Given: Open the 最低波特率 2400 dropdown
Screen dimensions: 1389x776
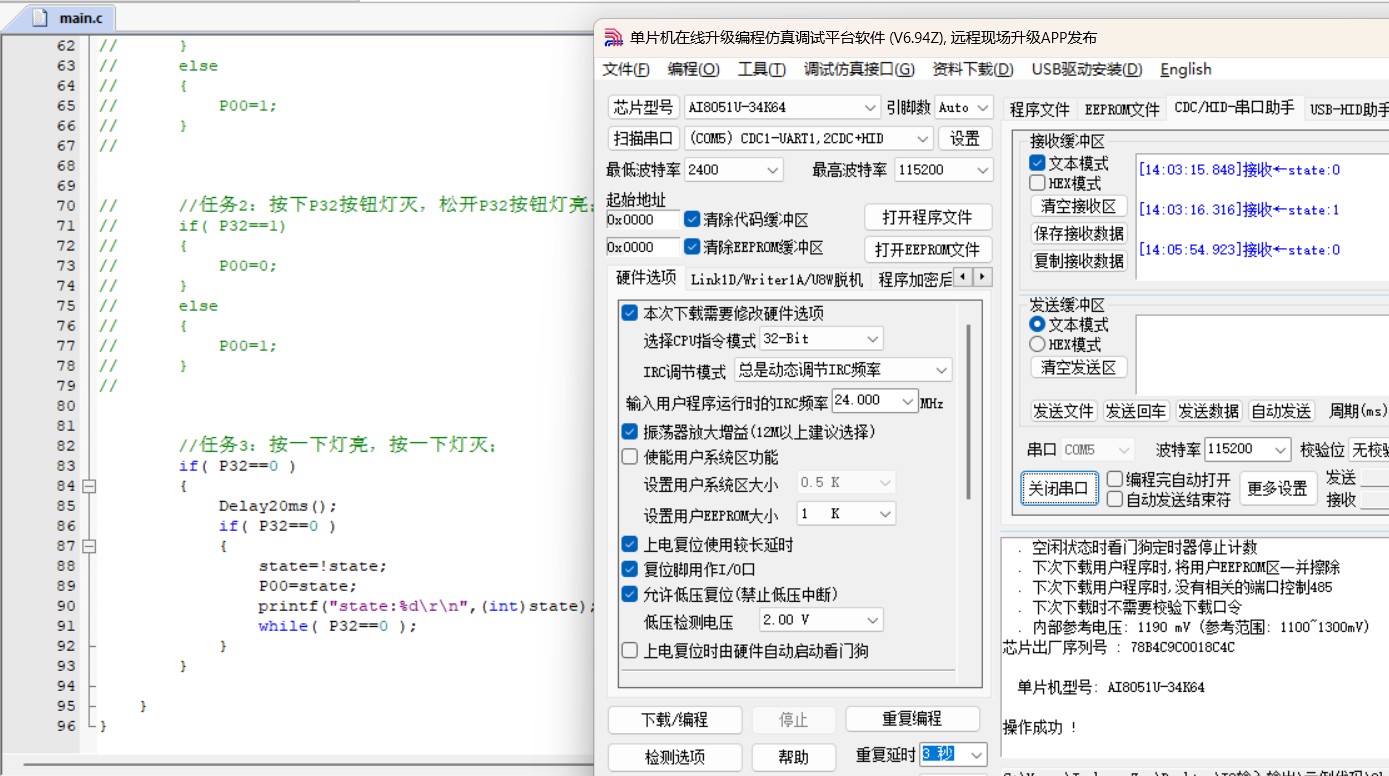Looking at the screenshot, I should pos(772,170).
